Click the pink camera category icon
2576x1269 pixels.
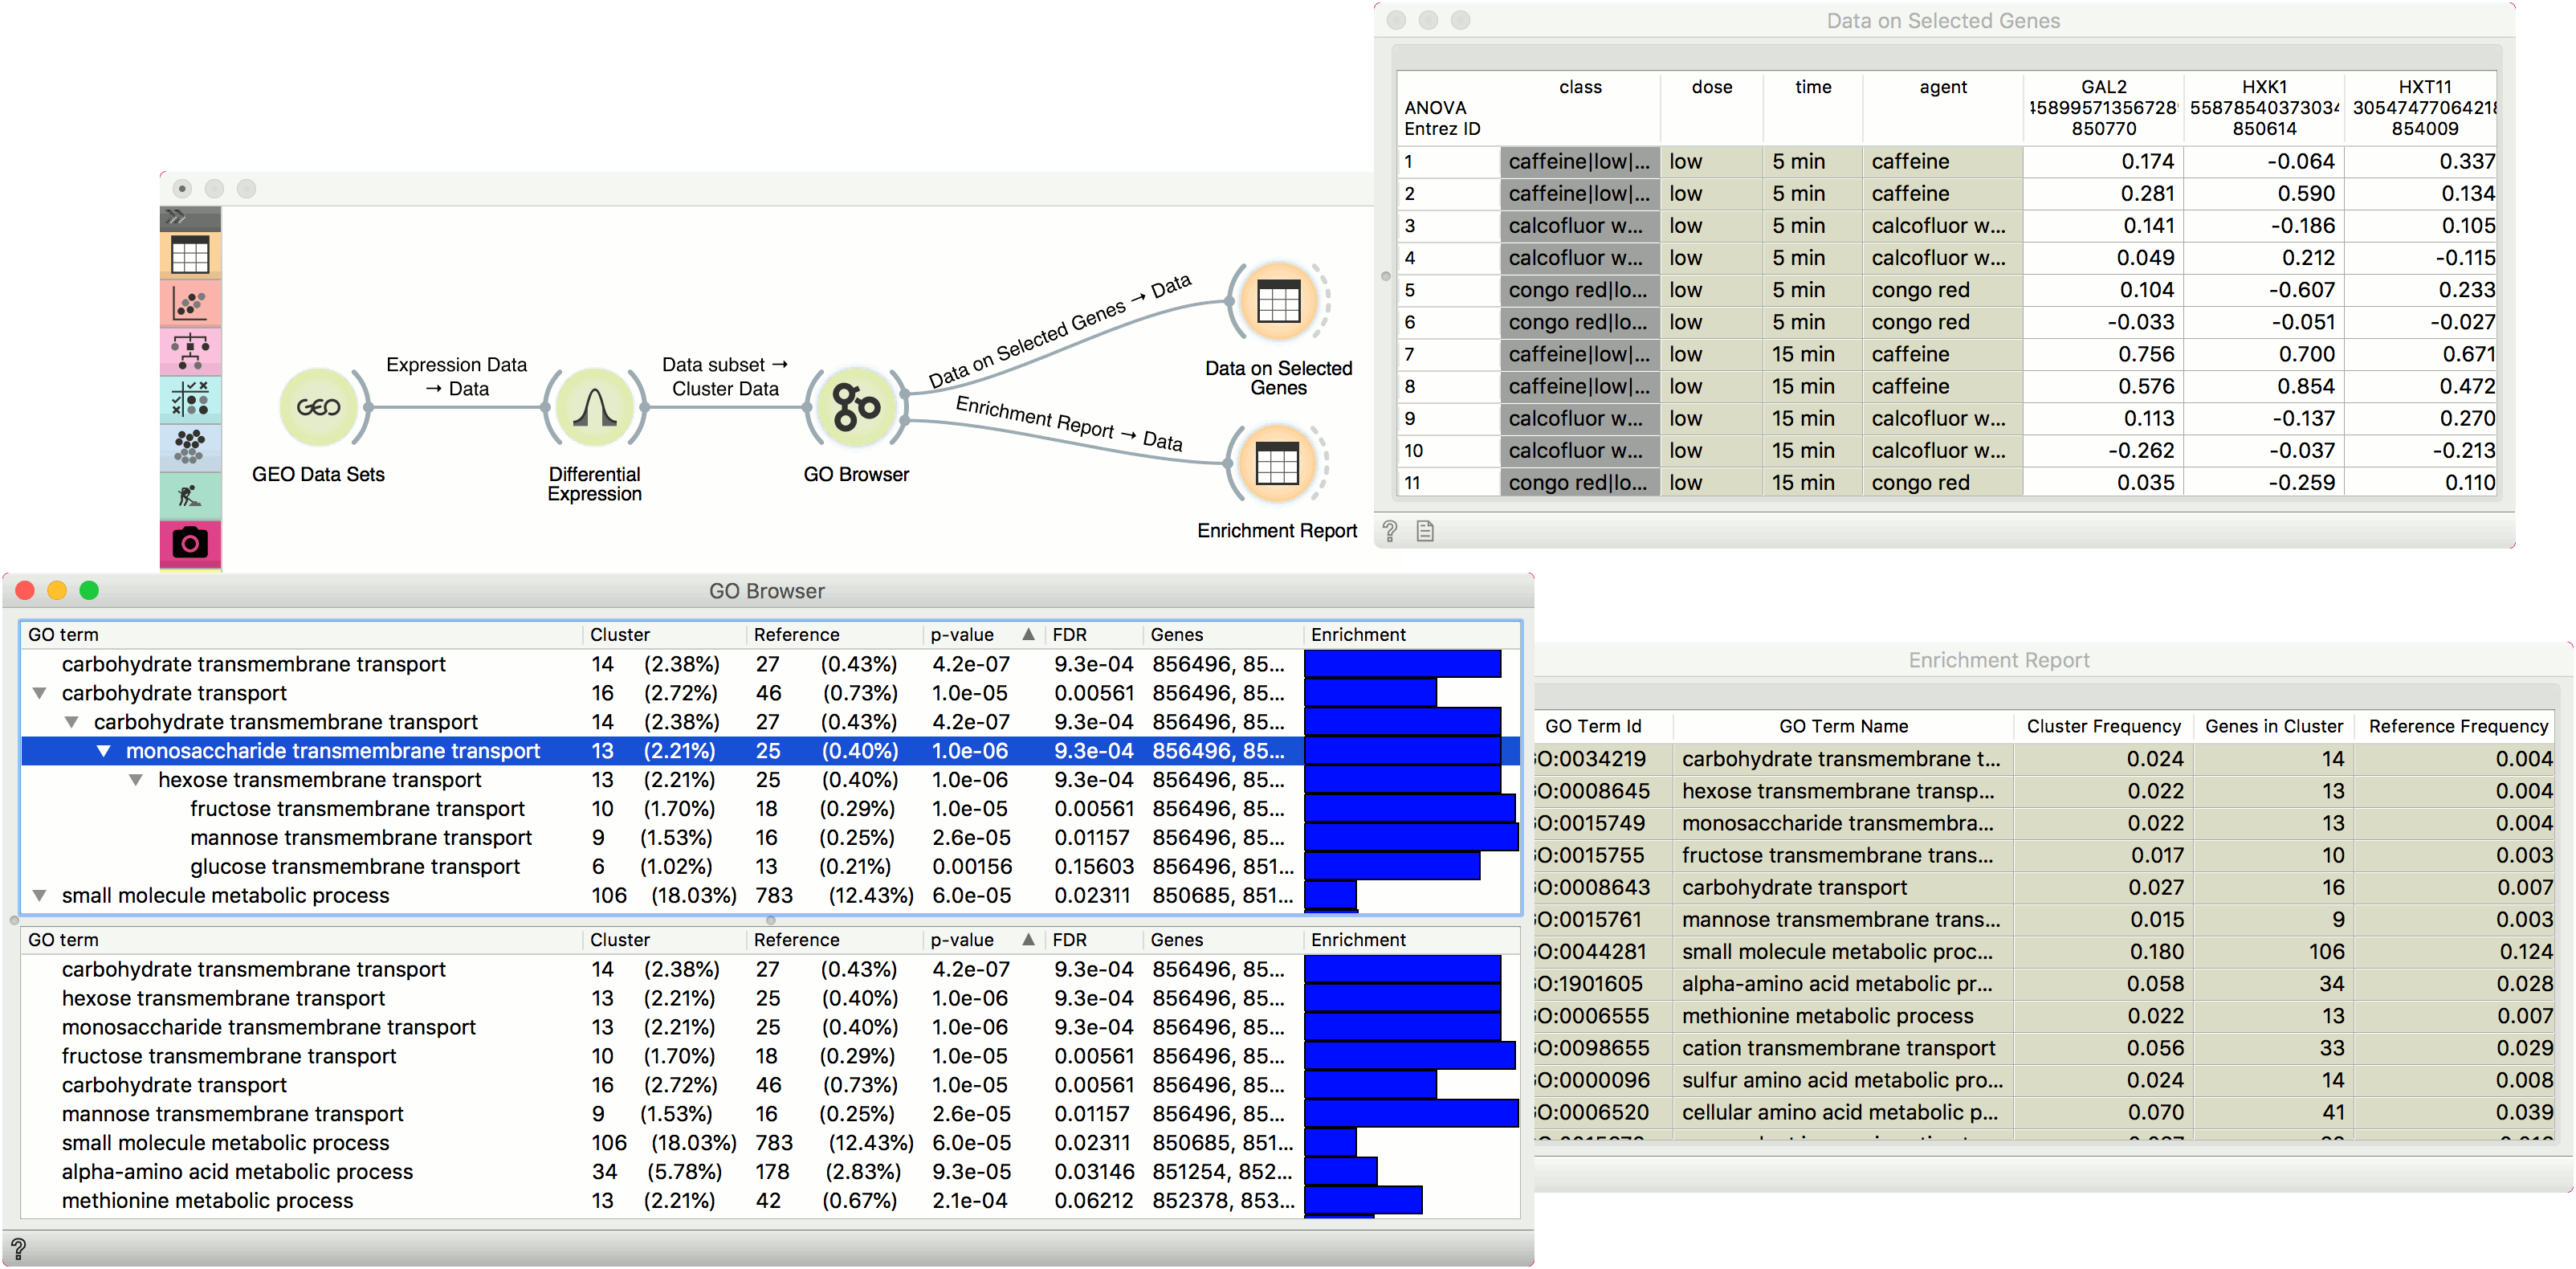190,543
